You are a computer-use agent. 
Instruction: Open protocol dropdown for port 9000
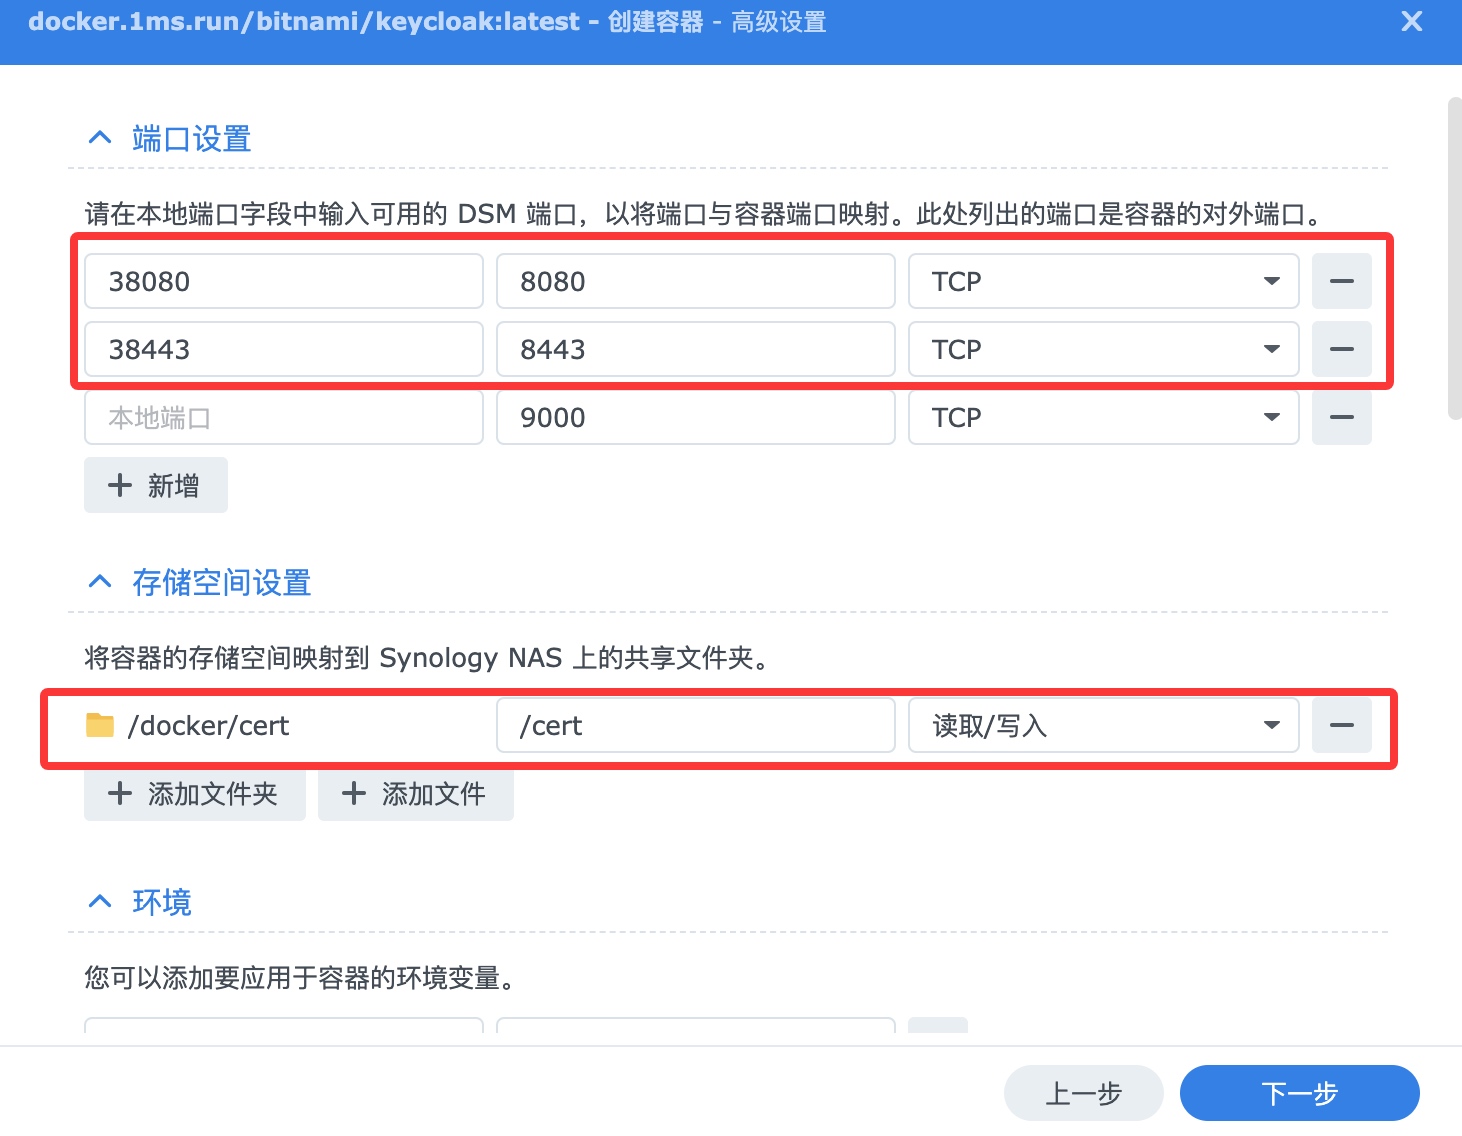tap(1103, 417)
